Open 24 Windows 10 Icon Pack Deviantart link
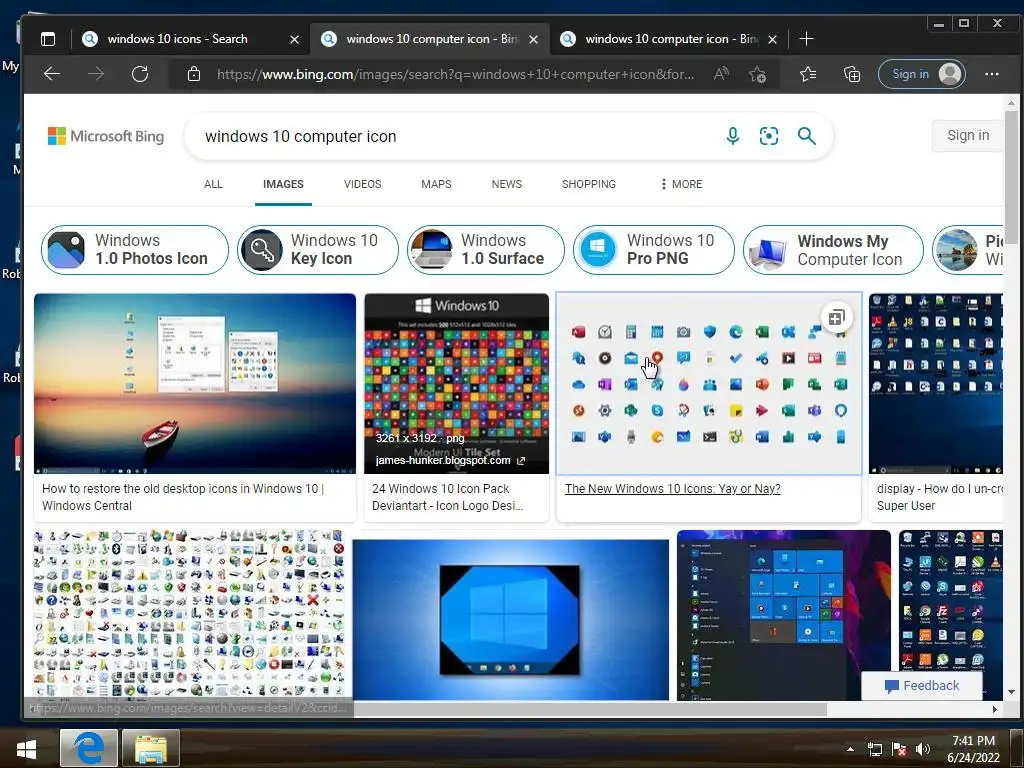The height and width of the screenshot is (768, 1024). click(x=447, y=497)
